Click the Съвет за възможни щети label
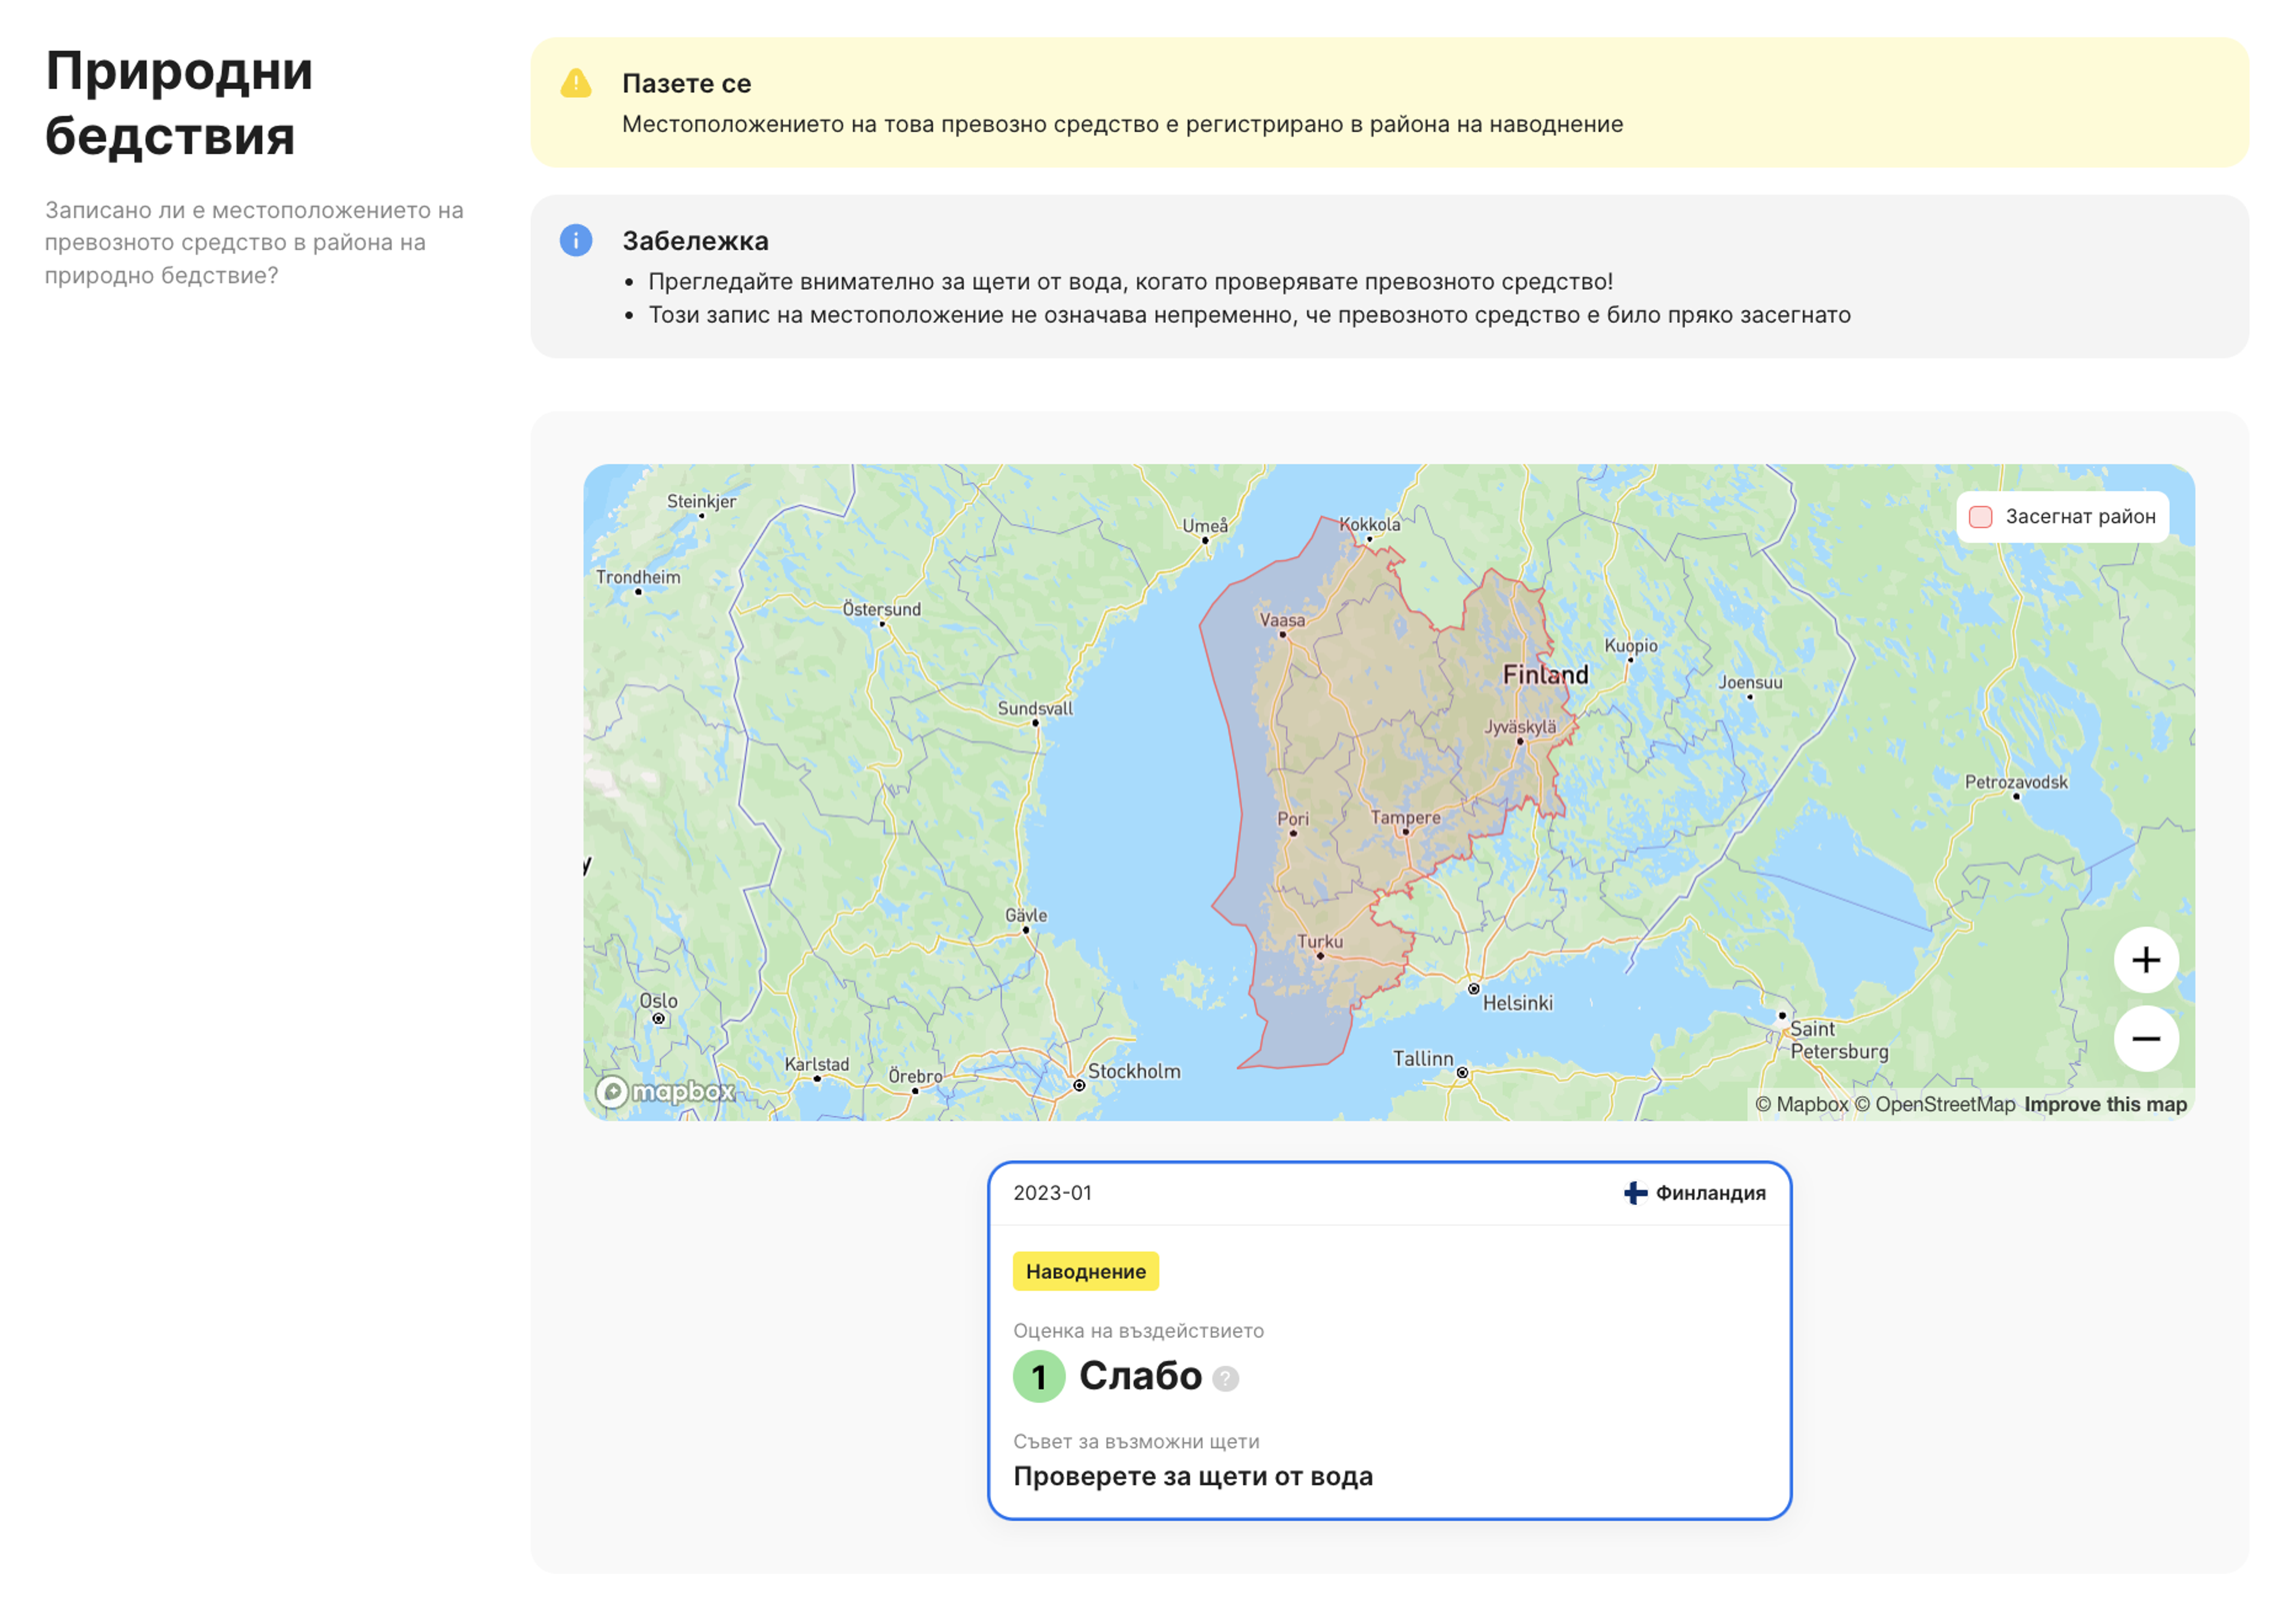Image resolution: width=2296 pixels, height=1604 pixels. (1136, 1442)
